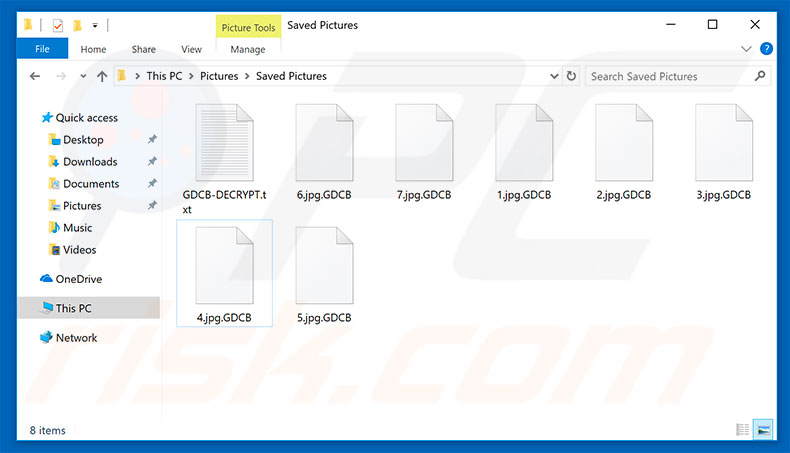Switch to the View ribbon tab
Viewport: 790px width, 453px height.
coord(191,49)
